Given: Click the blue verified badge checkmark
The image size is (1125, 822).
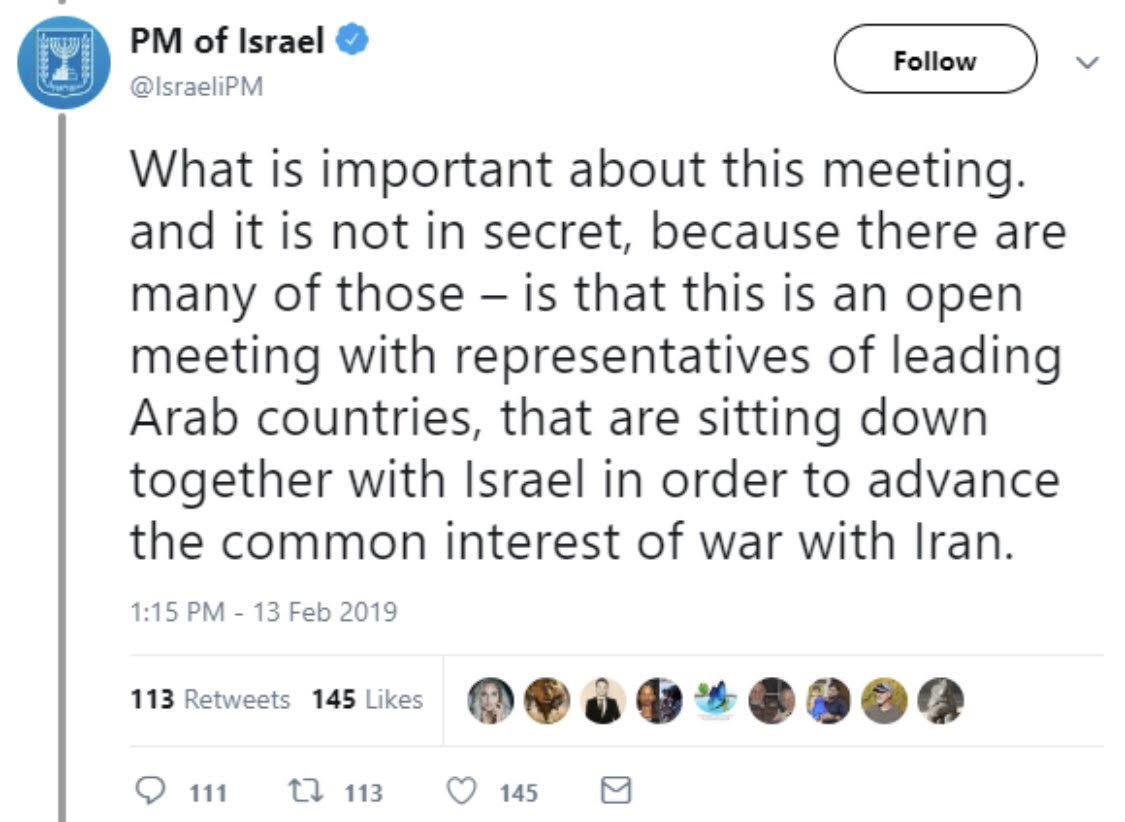Looking at the screenshot, I should (350, 38).
